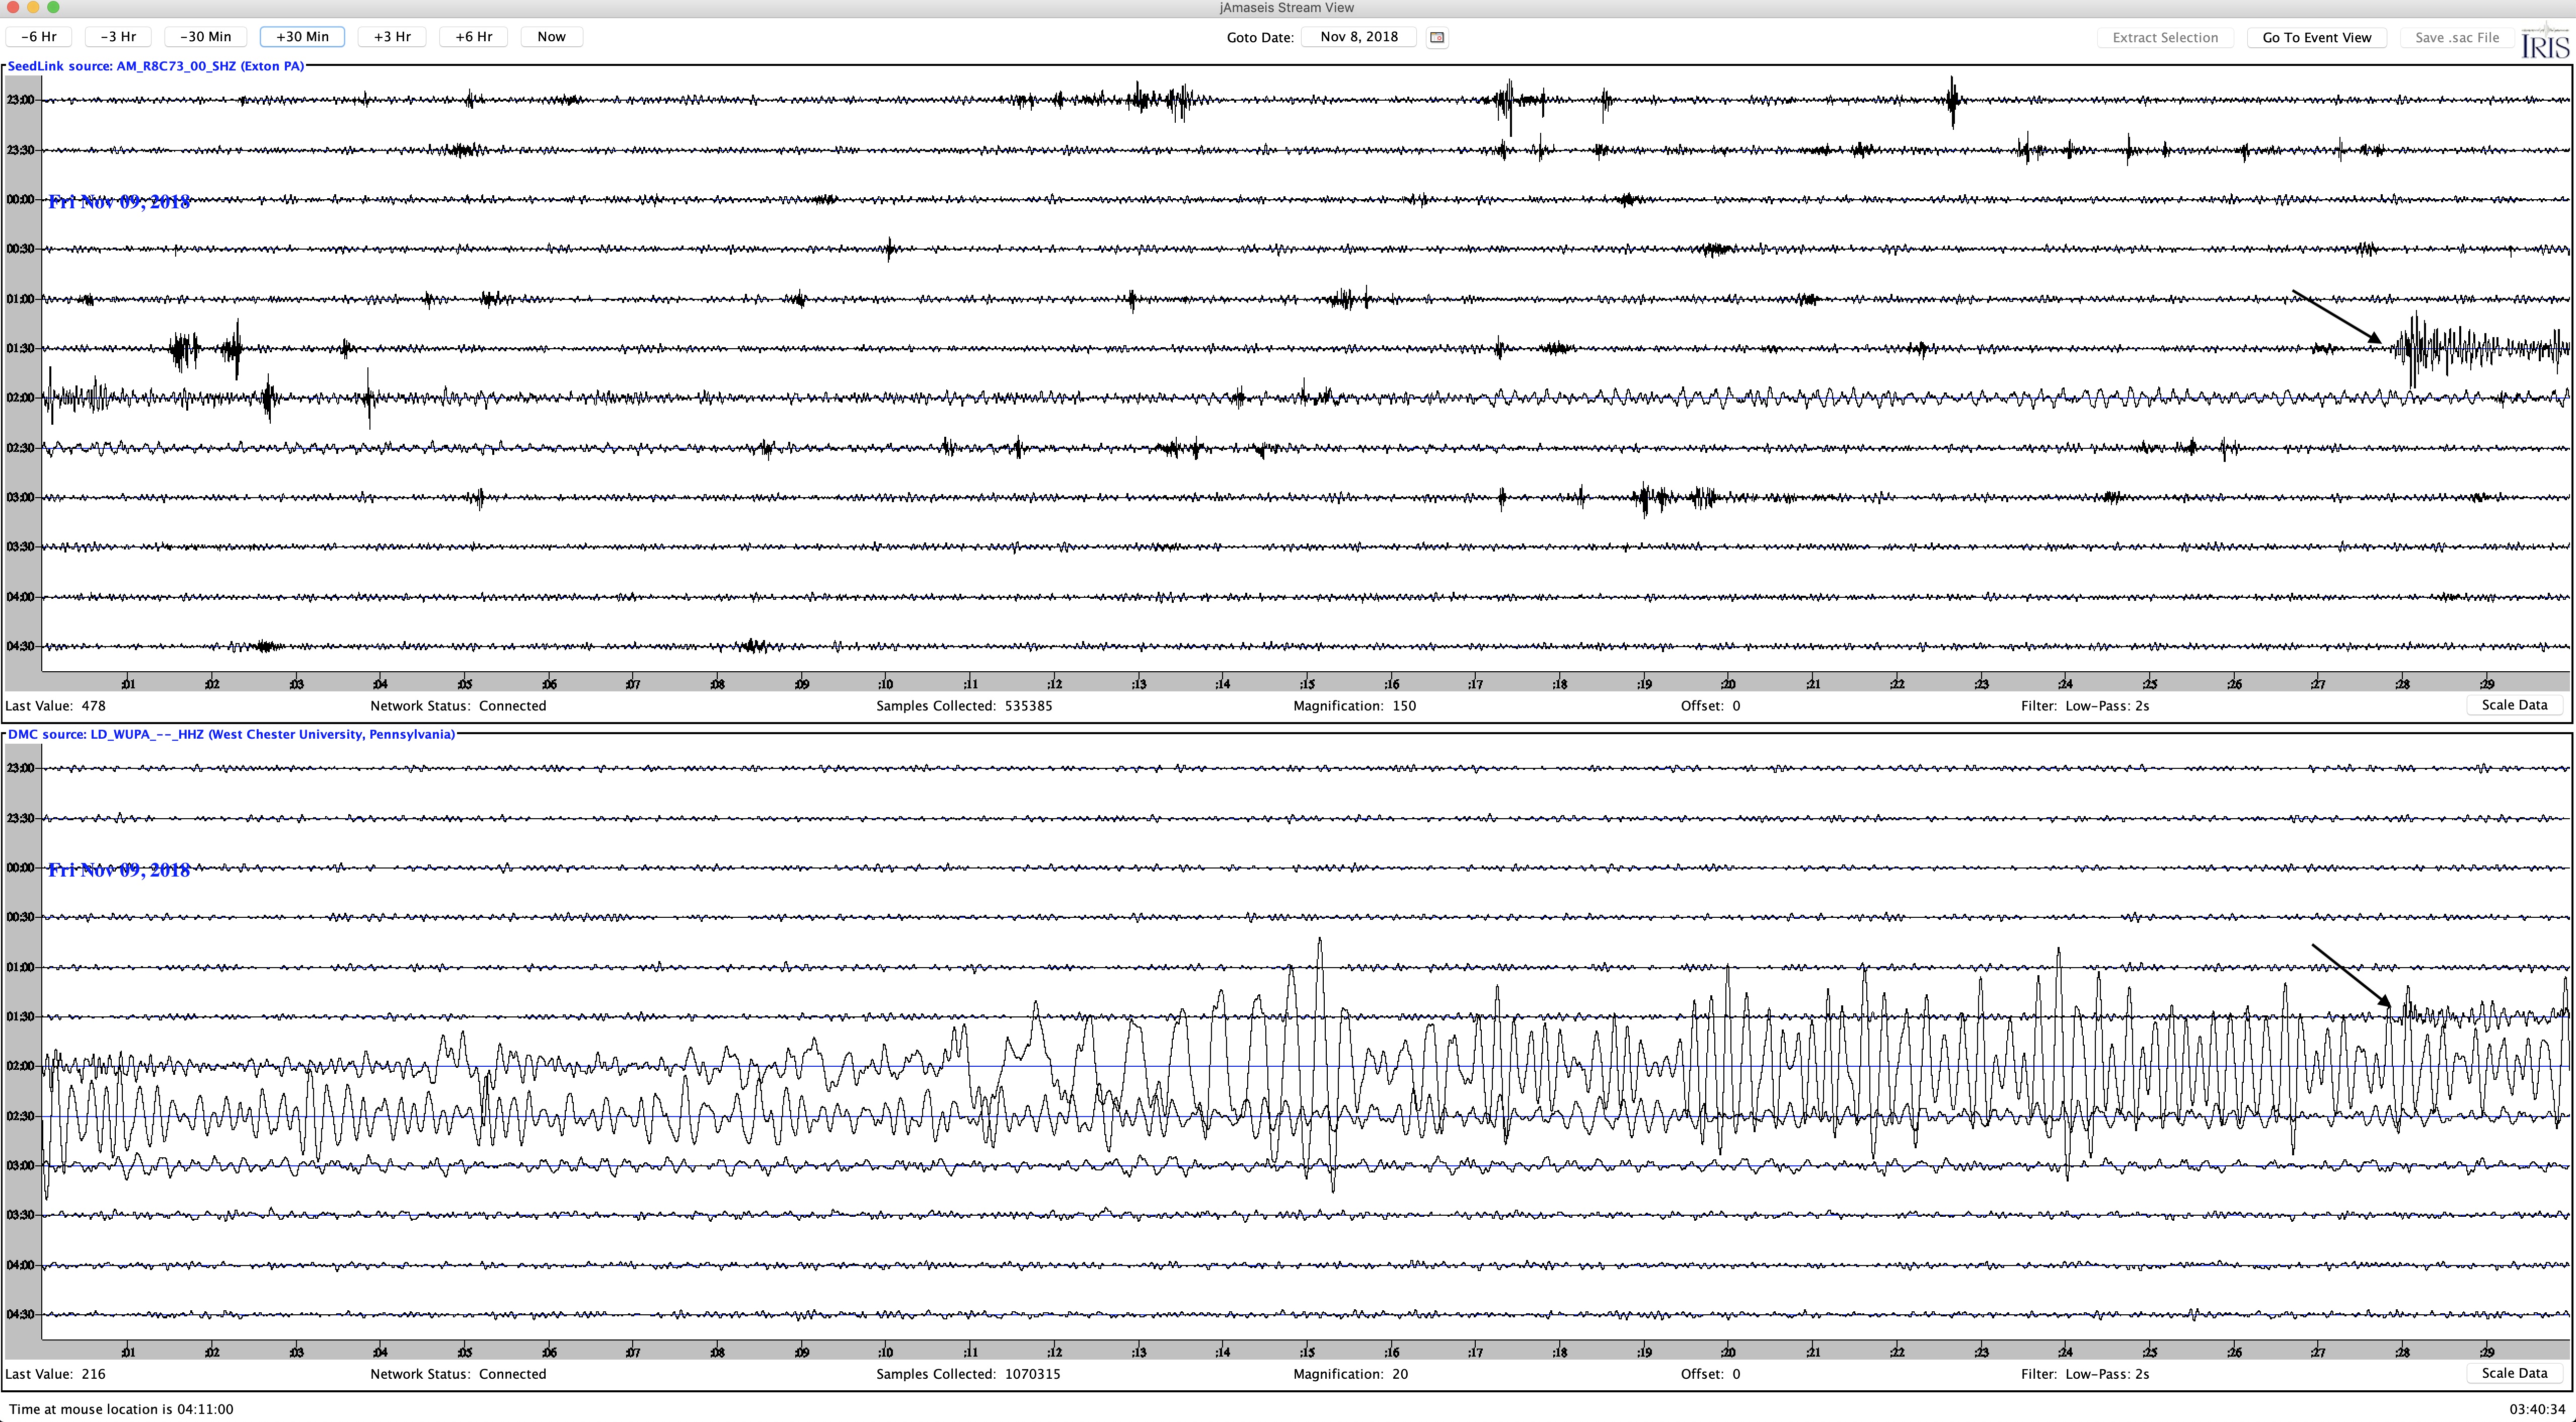The image size is (2576, 1422).
Task: Click minute 05 tick on West Chester time axis
Action: pos(465,1352)
